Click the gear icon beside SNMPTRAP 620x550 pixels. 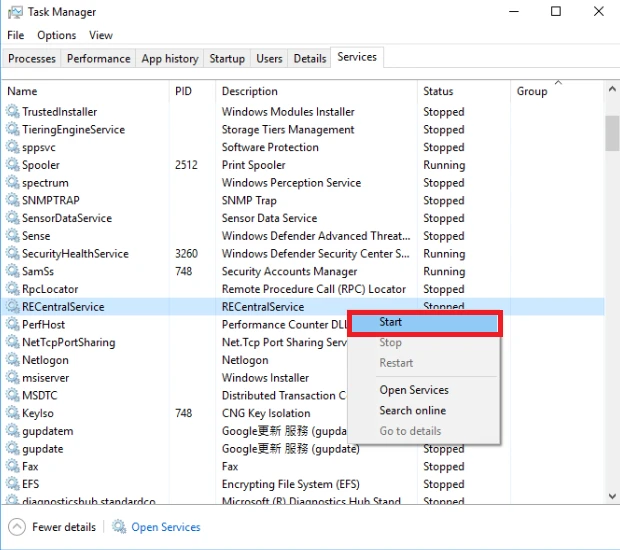pos(13,200)
